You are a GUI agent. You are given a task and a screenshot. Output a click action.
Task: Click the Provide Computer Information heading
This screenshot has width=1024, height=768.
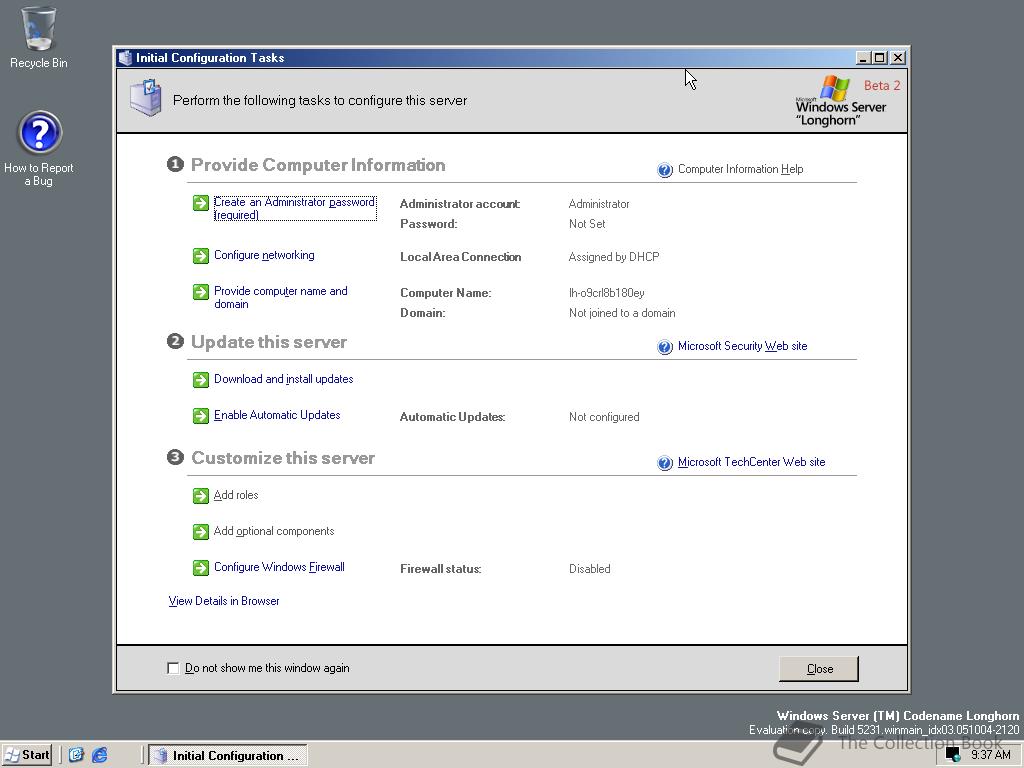(x=318, y=165)
